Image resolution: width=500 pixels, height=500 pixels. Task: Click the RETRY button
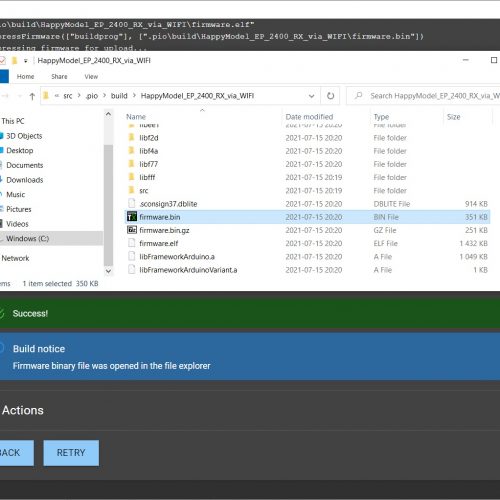pos(71,453)
